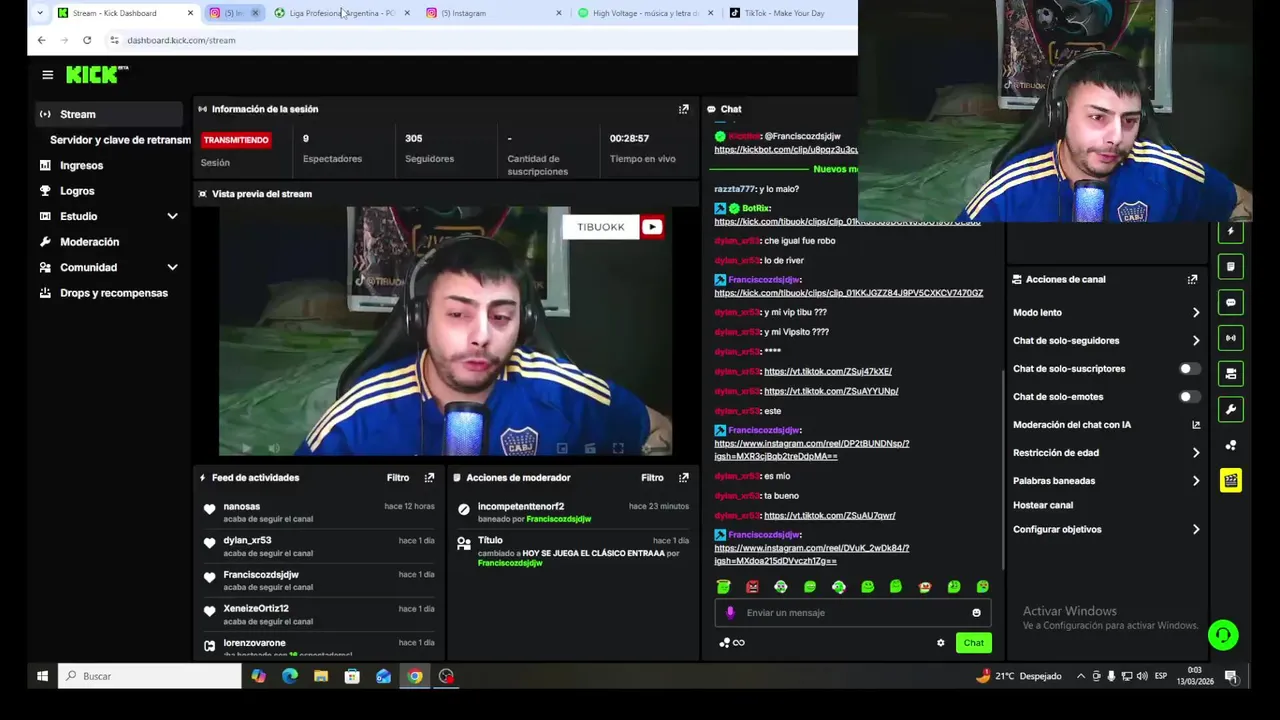Click nanosas in activity feed
Viewport: 1280px width, 720px height.
(x=242, y=507)
